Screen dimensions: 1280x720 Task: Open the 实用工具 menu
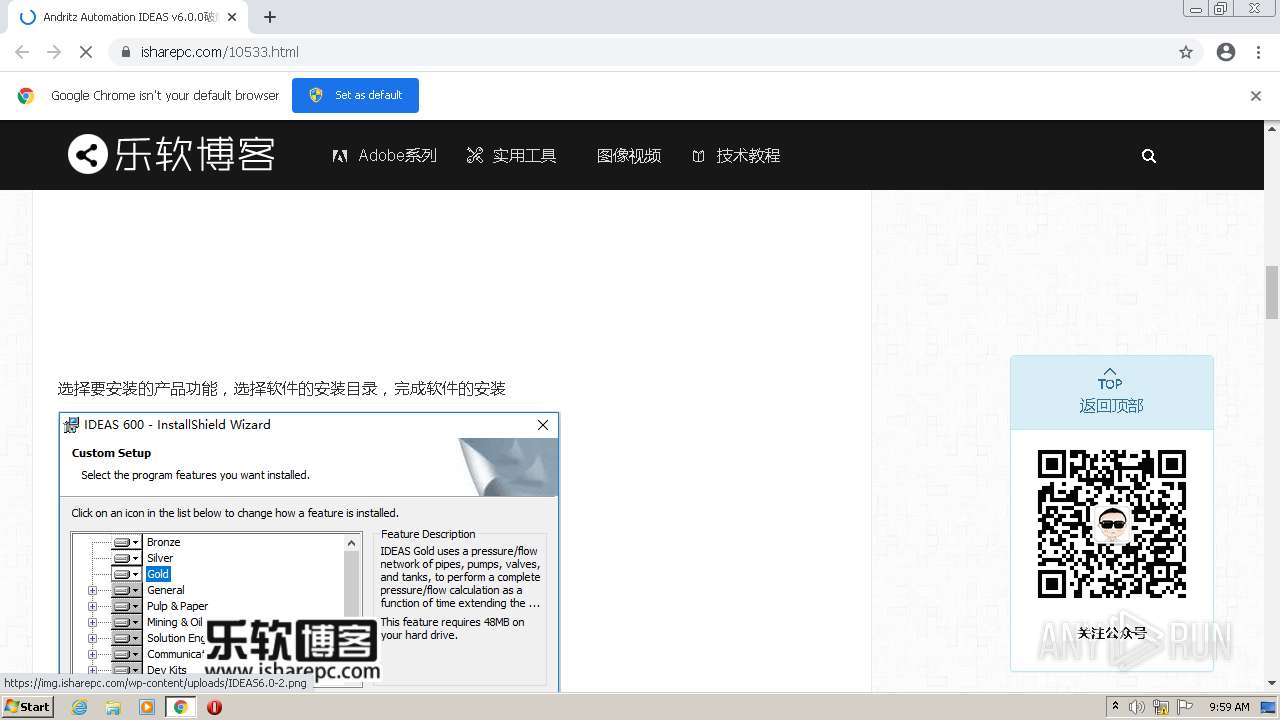click(x=511, y=155)
